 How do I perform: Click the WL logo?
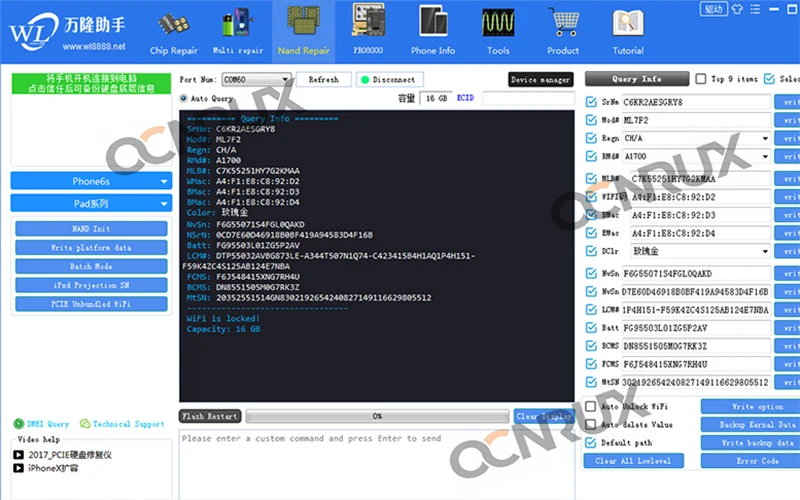point(33,31)
